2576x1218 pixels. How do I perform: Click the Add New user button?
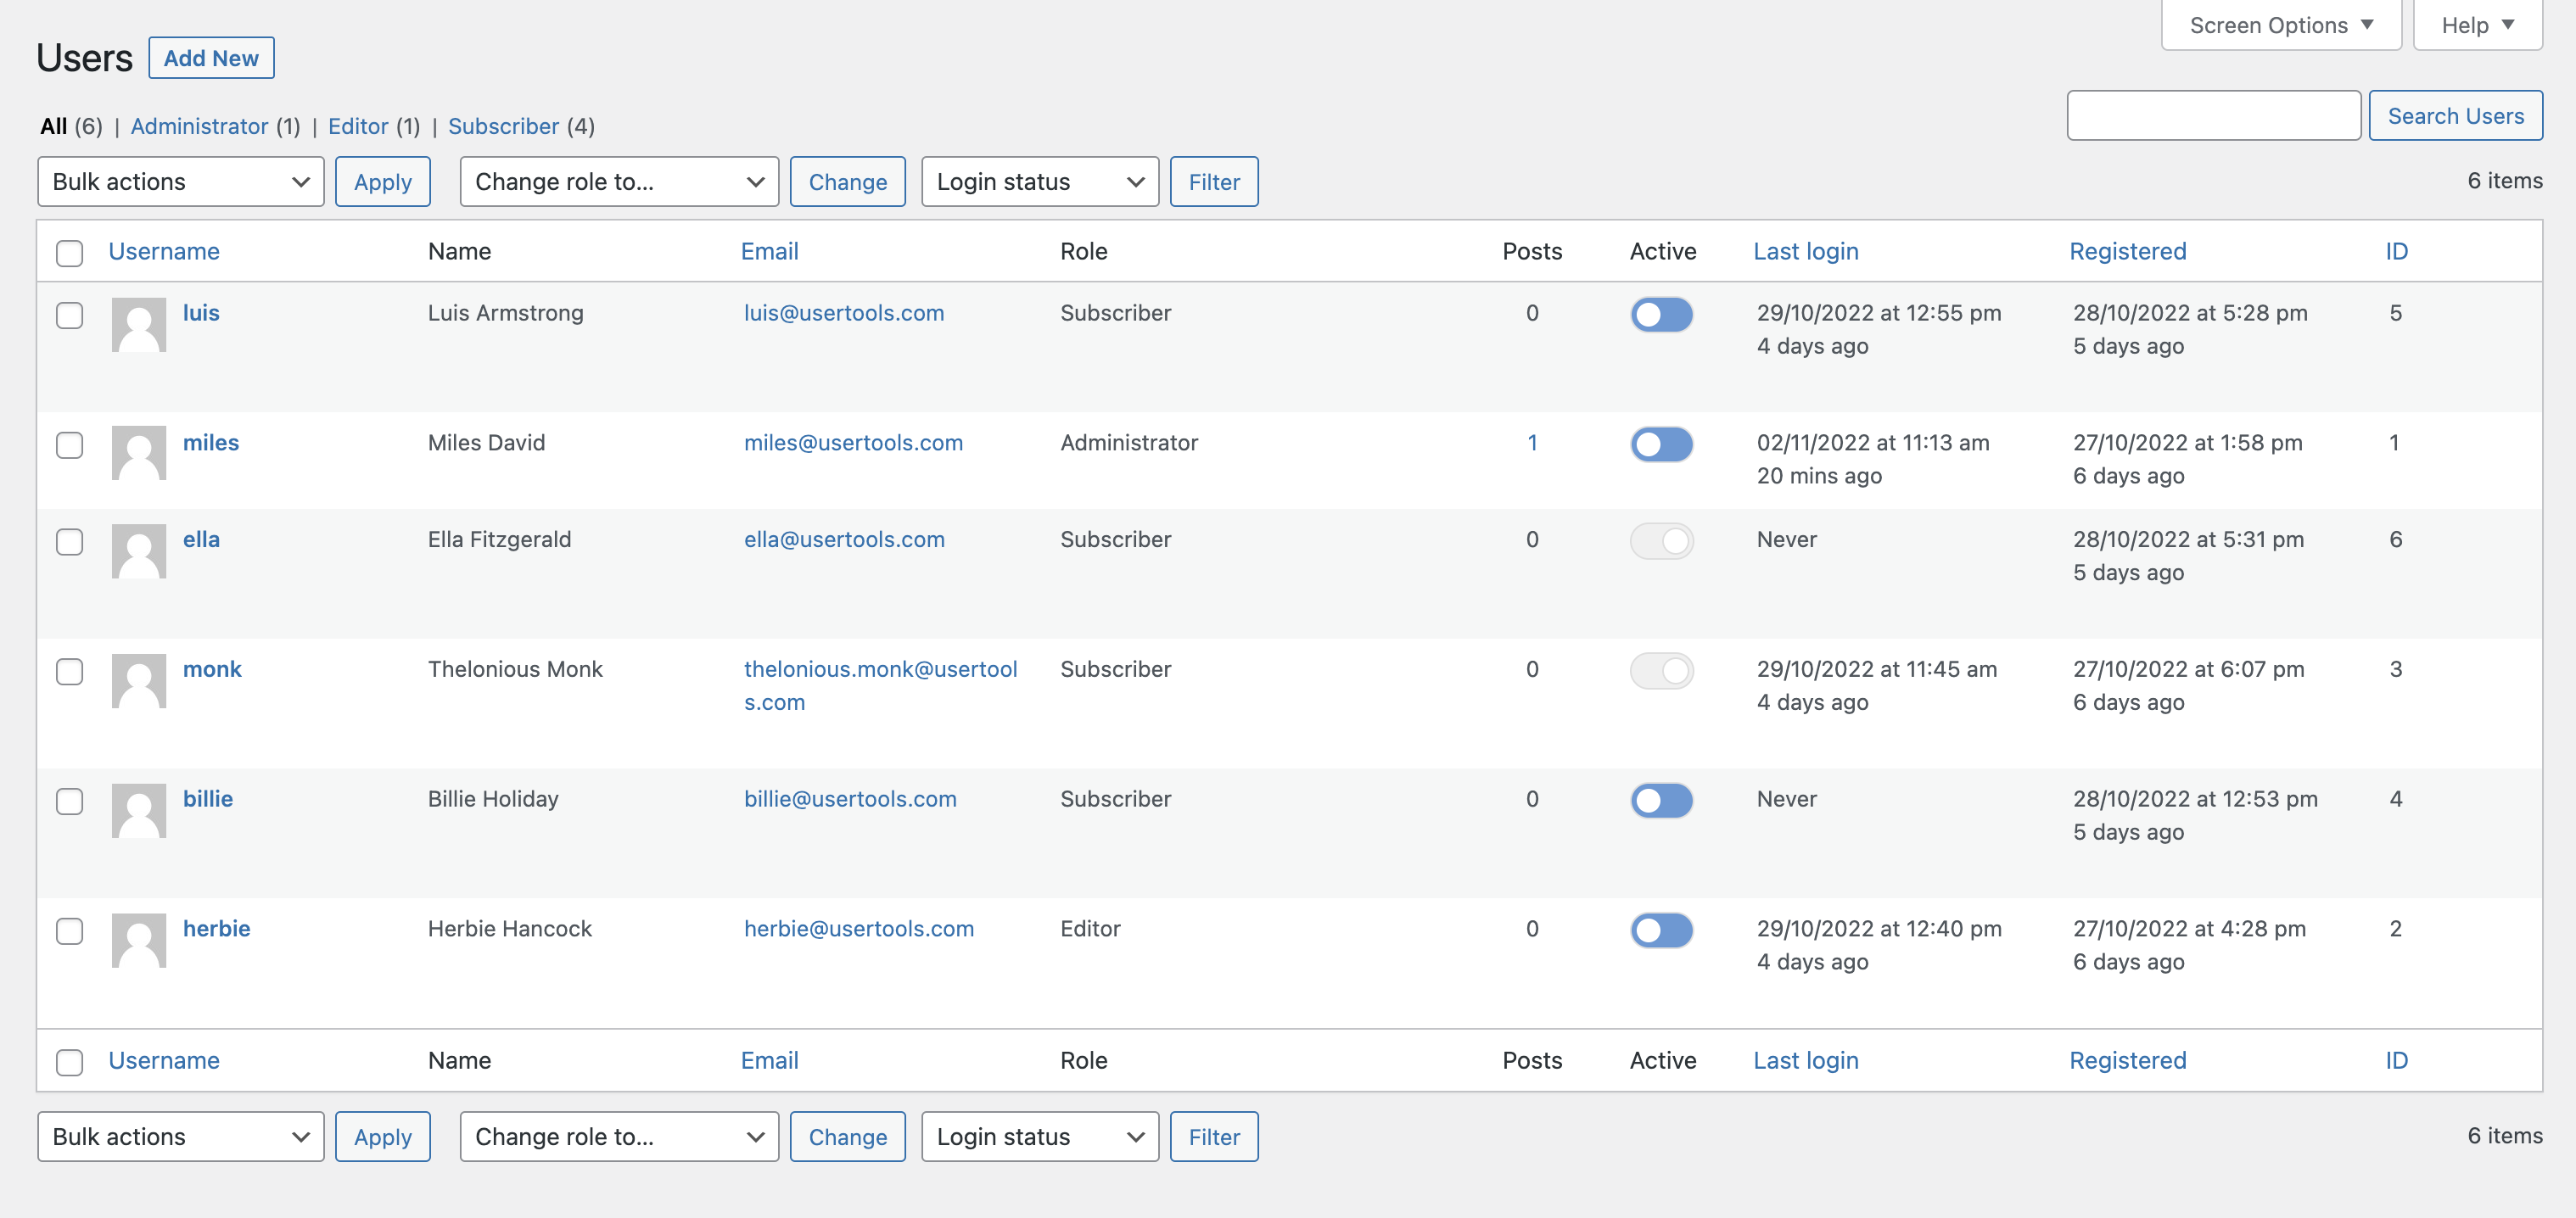point(211,58)
